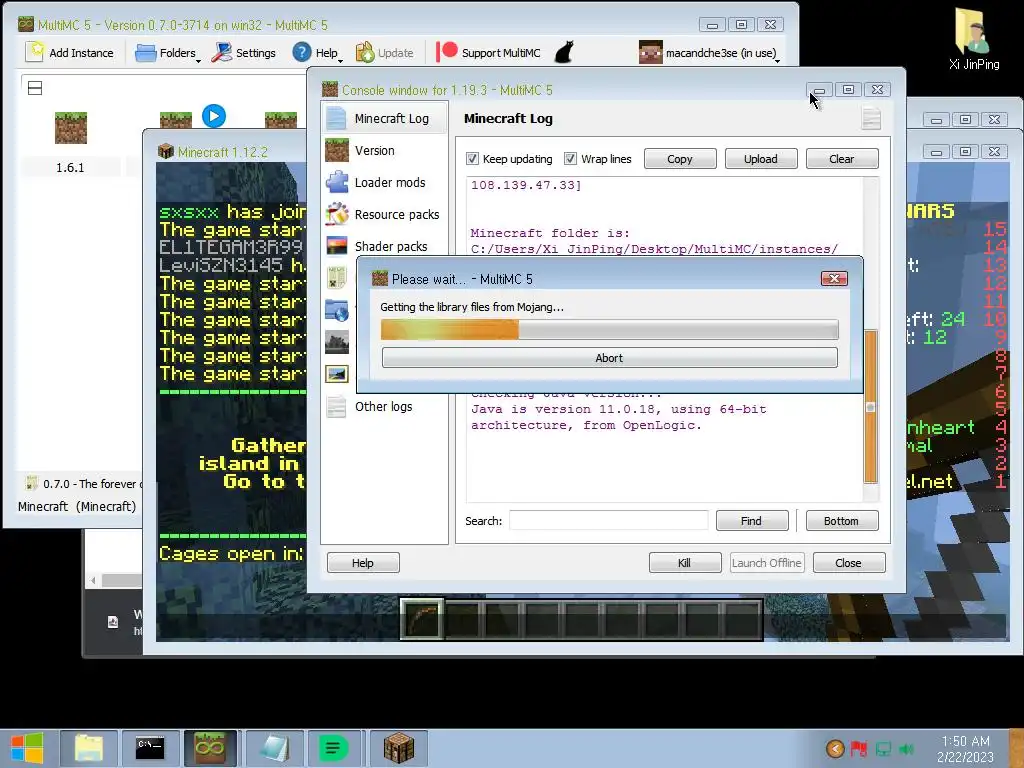This screenshot has height=768, width=1024.
Task: Select the 1.6.1 instance
Action: pos(71,144)
